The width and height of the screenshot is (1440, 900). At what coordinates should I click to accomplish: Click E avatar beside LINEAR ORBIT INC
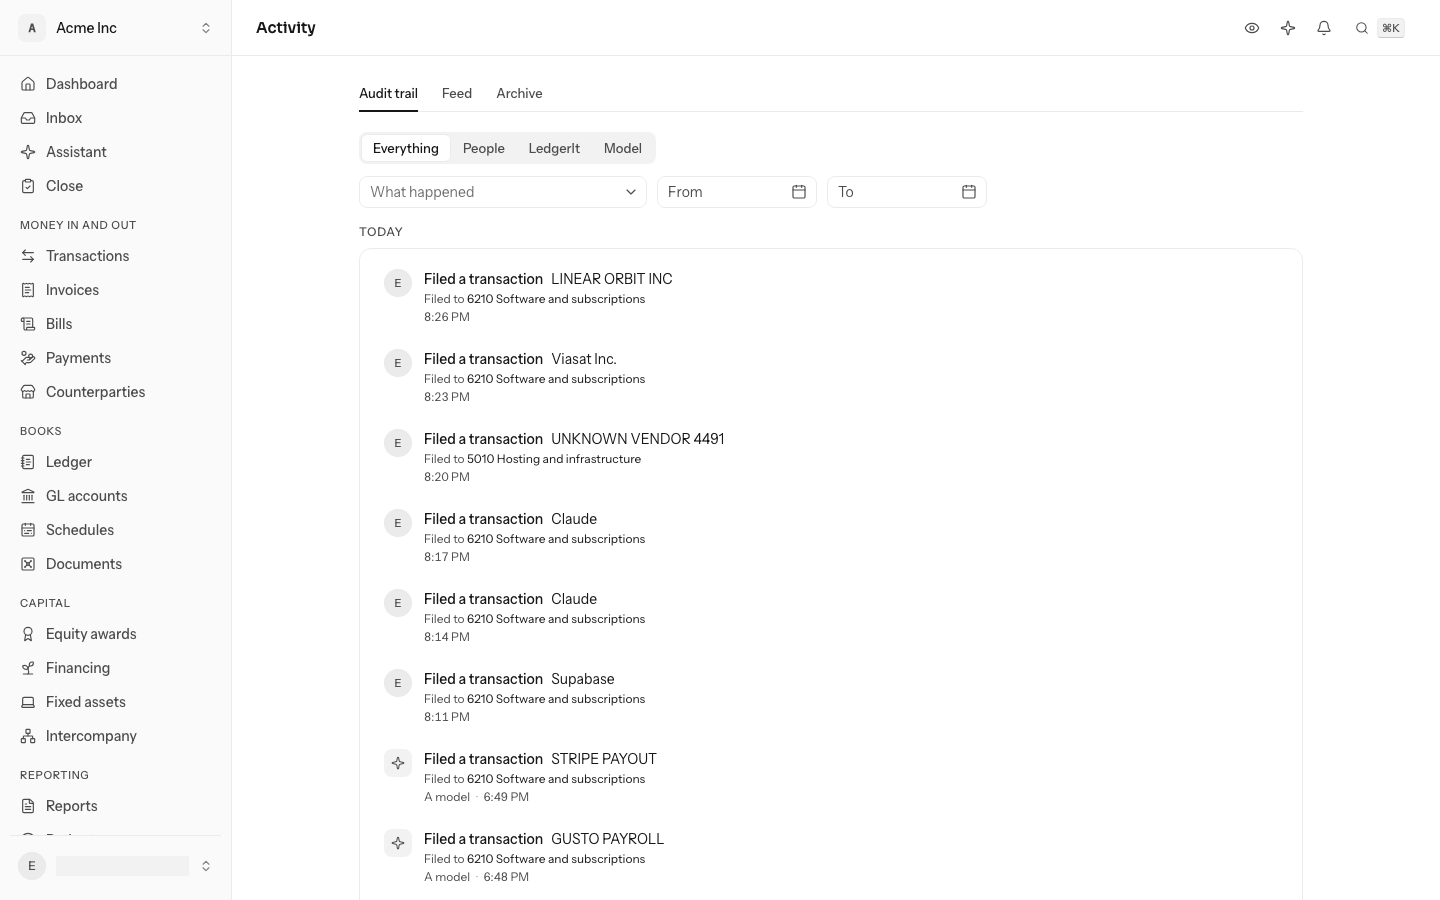[x=398, y=283]
